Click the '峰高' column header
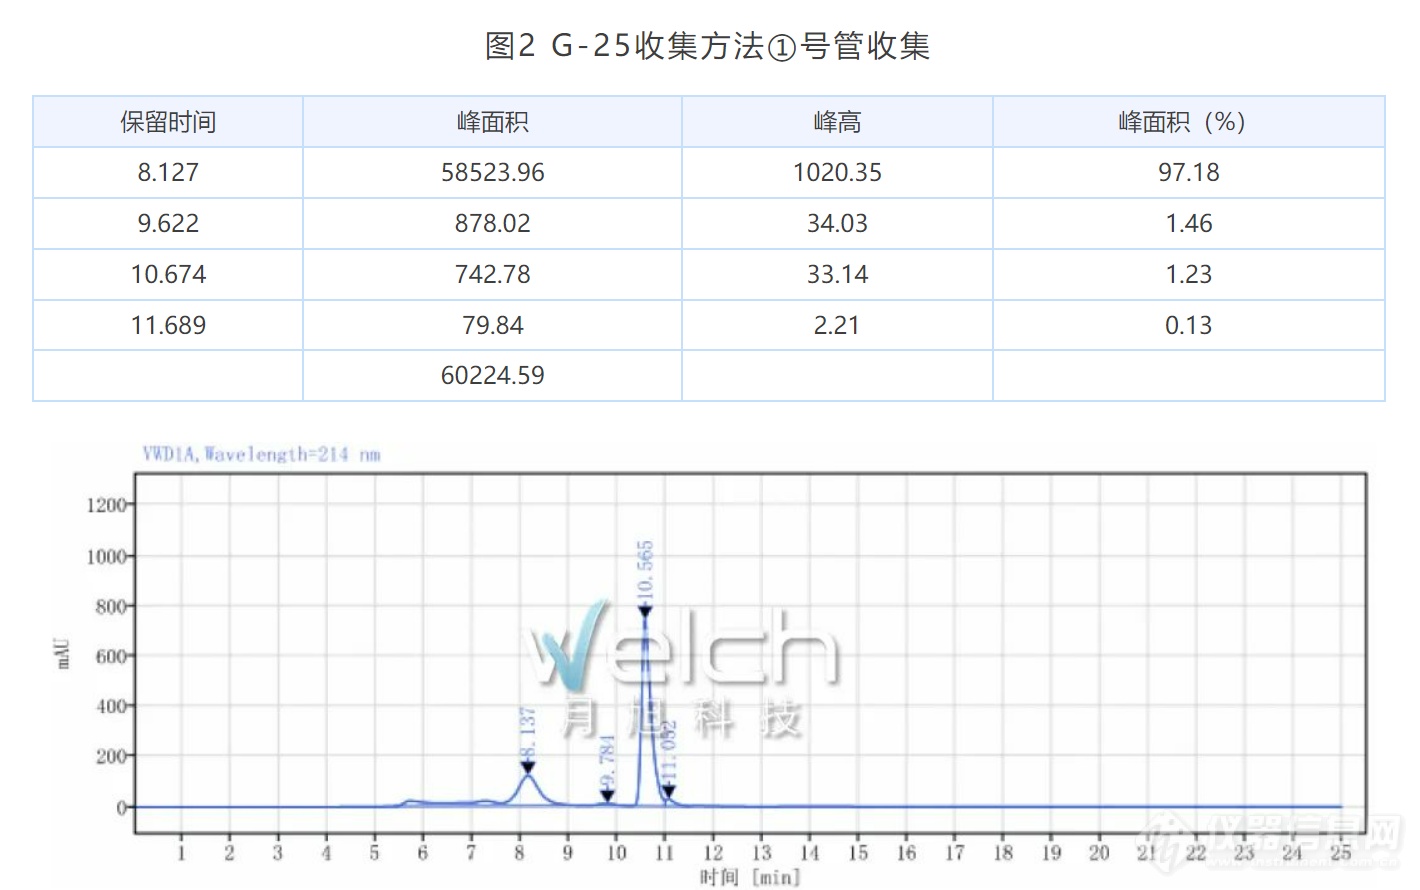Screen dimensions: 1420x890 (837, 122)
